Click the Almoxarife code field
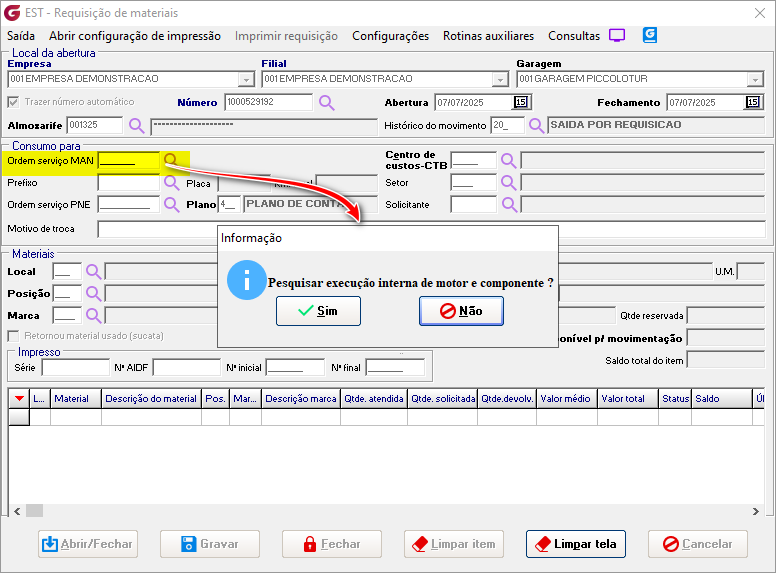Viewport: 776px width, 573px height. click(x=95, y=125)
